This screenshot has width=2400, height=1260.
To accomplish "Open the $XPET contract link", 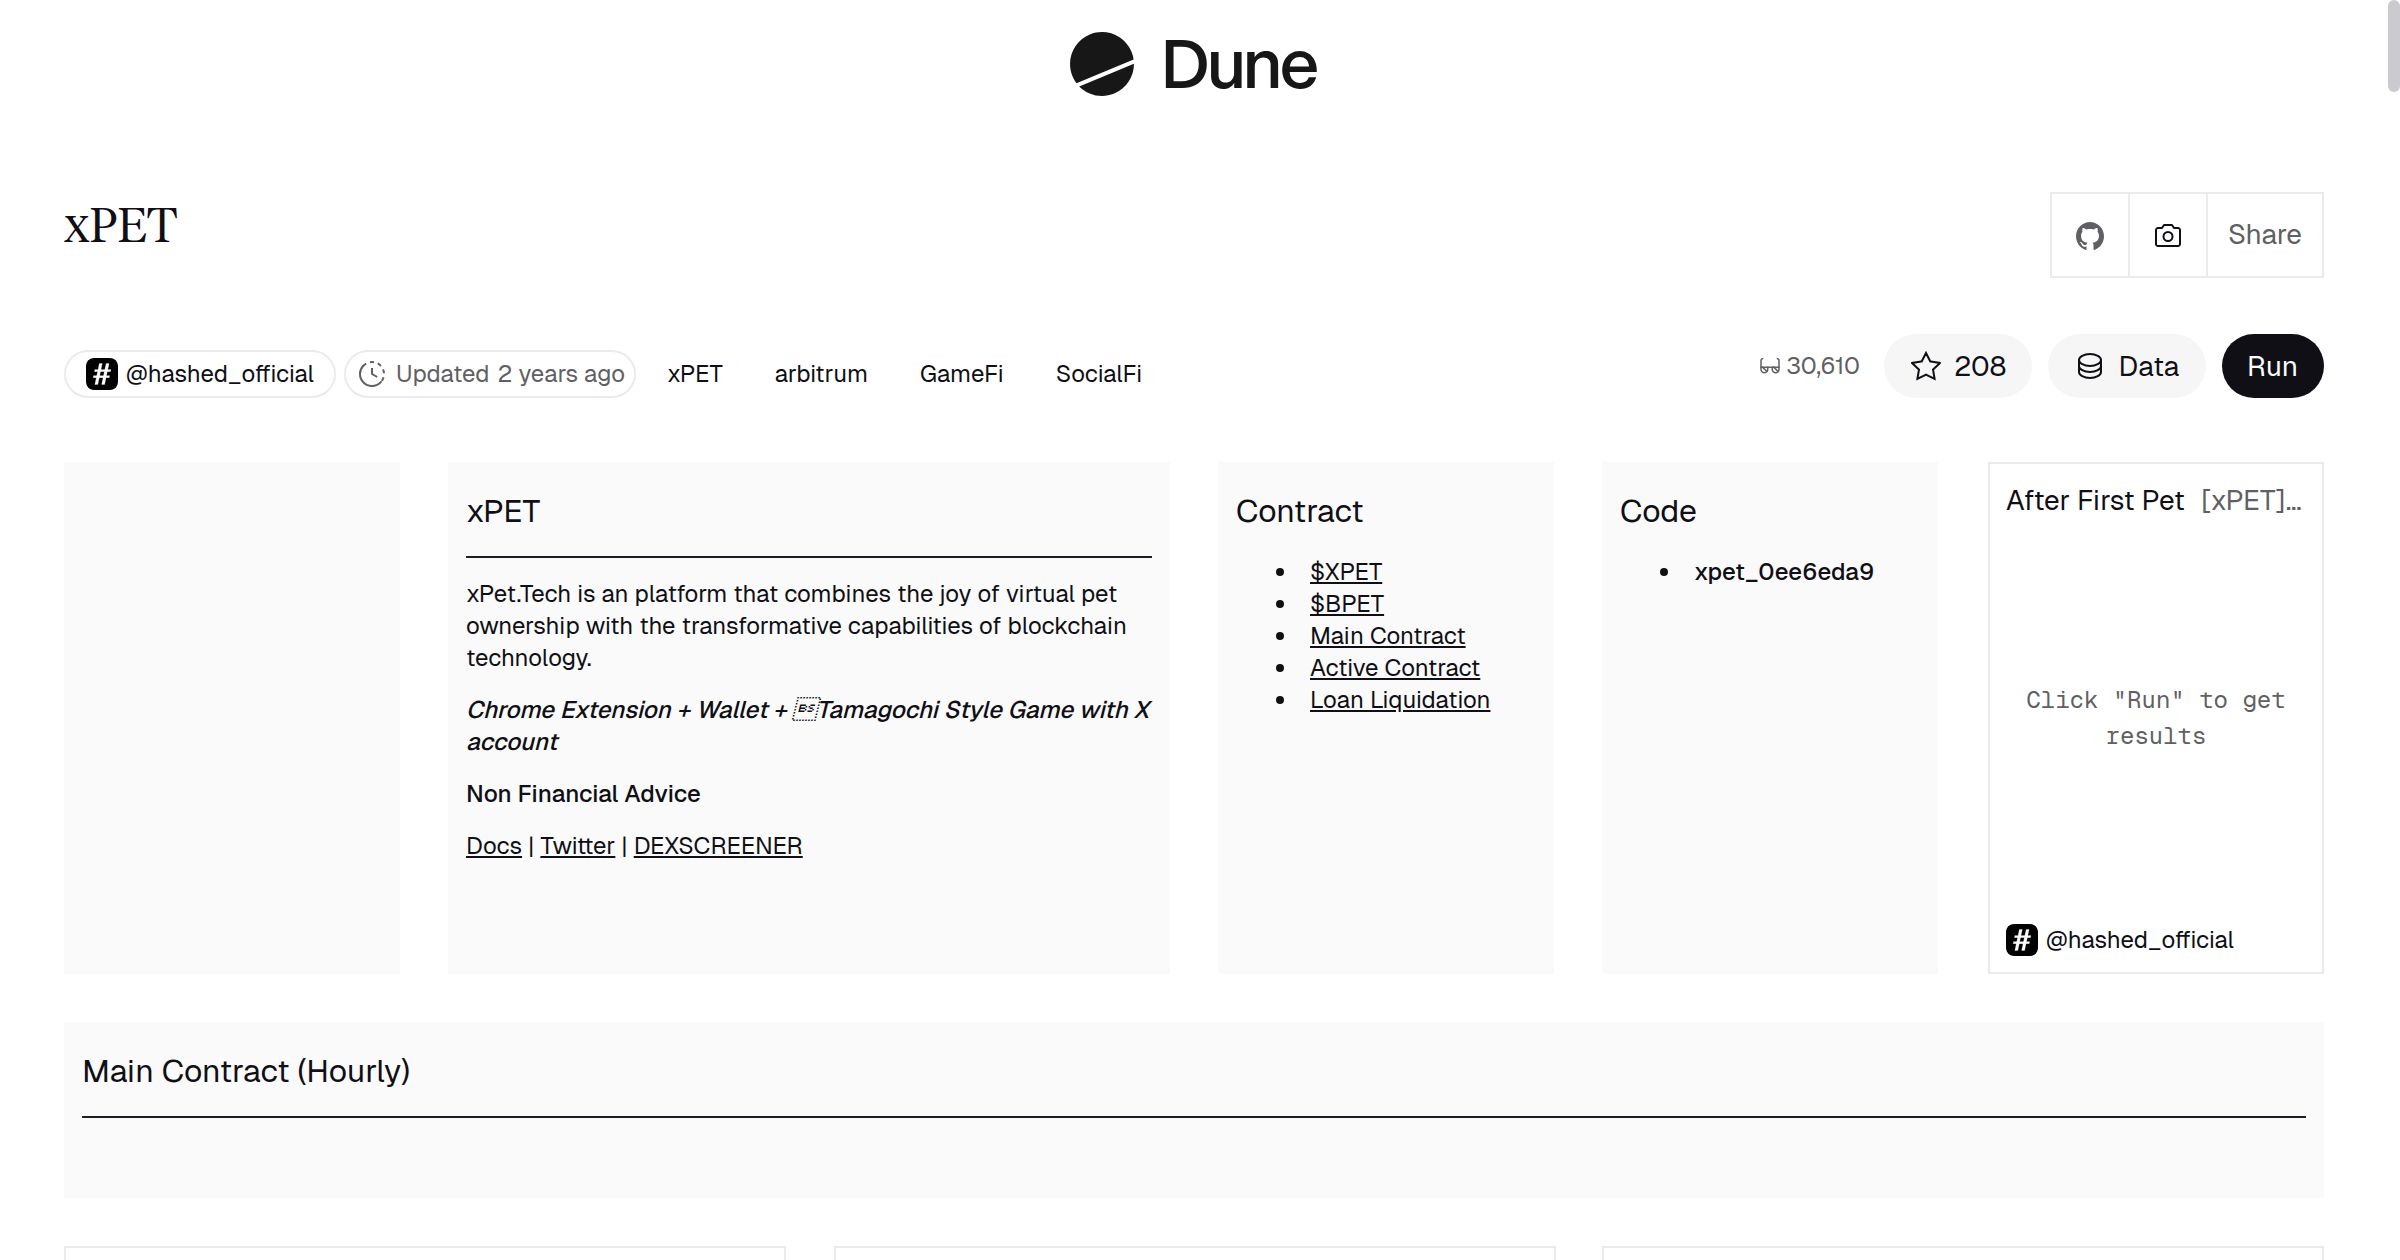I will [1345, 572].
